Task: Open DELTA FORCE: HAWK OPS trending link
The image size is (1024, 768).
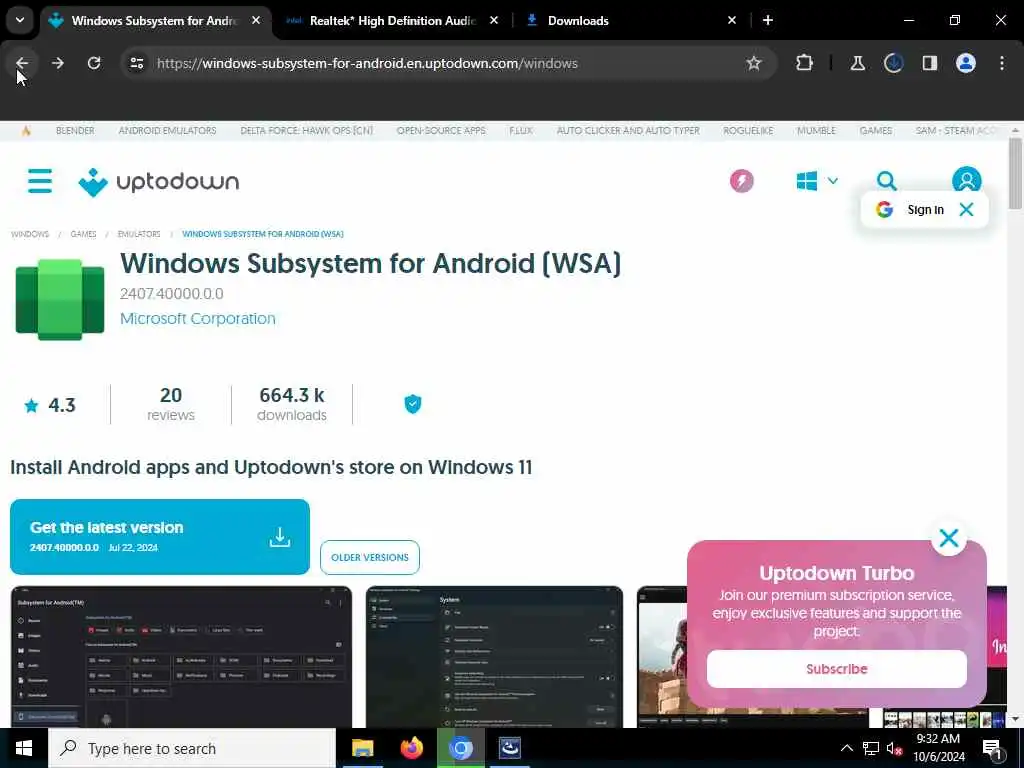Action: (306, 131)
